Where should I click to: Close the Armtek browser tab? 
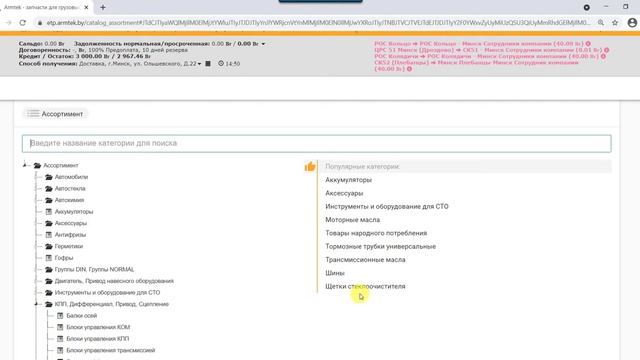(86, 7)
